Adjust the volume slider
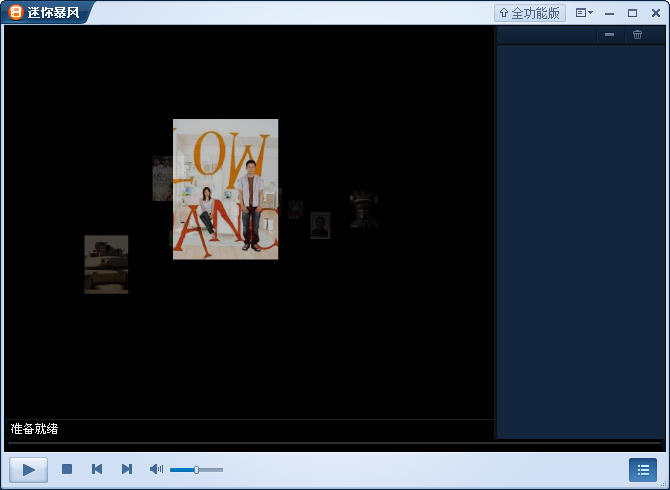This screenshot has height=490, width=670. pyautogui.click(x=197, y=470)
